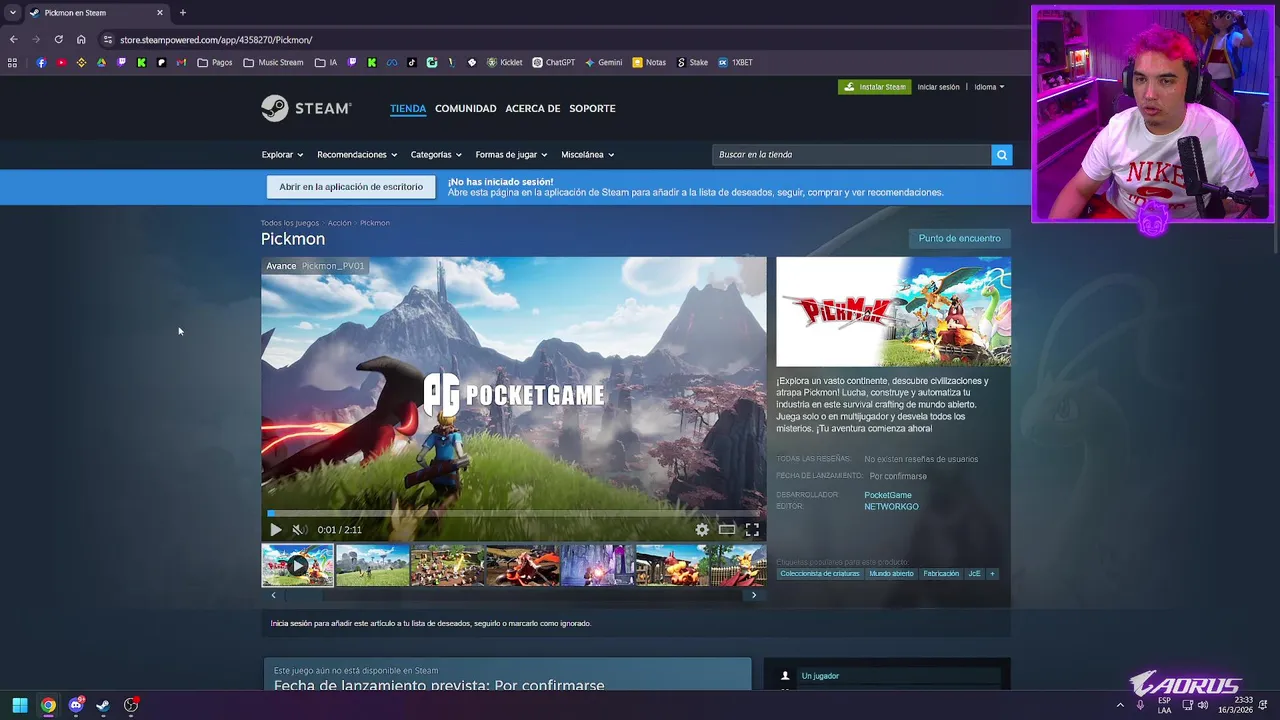
Task: Select the 'Mundo abierto' tag
Action: pyautogui.click(x=891, y=574)
